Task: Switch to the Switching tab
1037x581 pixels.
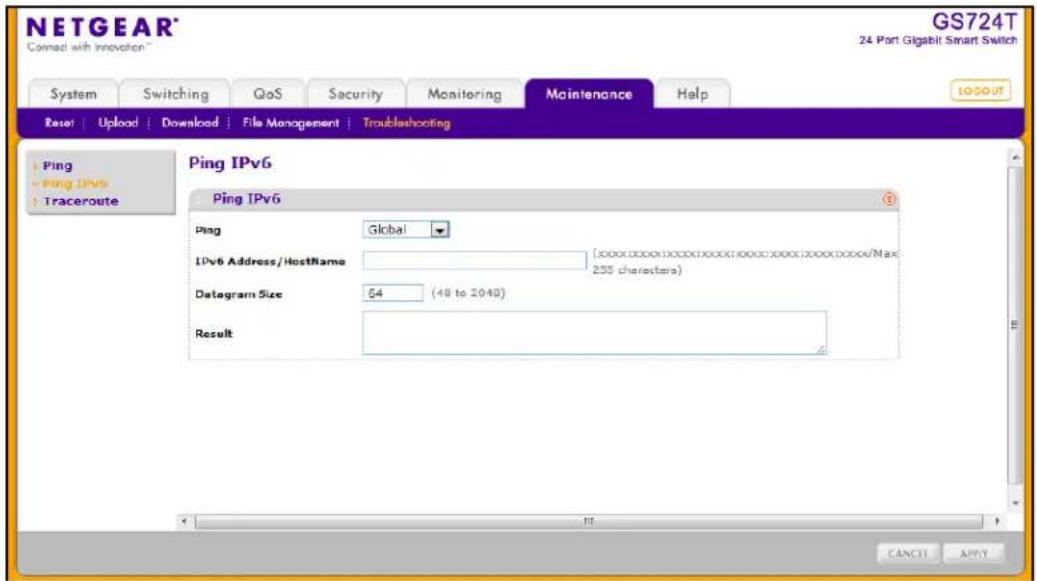Action: click(x=176, y=94)
